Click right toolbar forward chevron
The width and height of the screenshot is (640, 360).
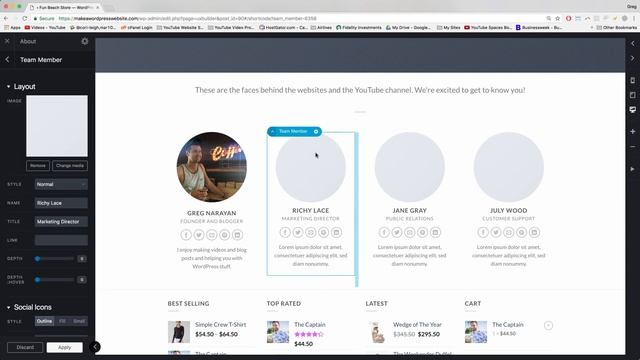pos(633,58)
